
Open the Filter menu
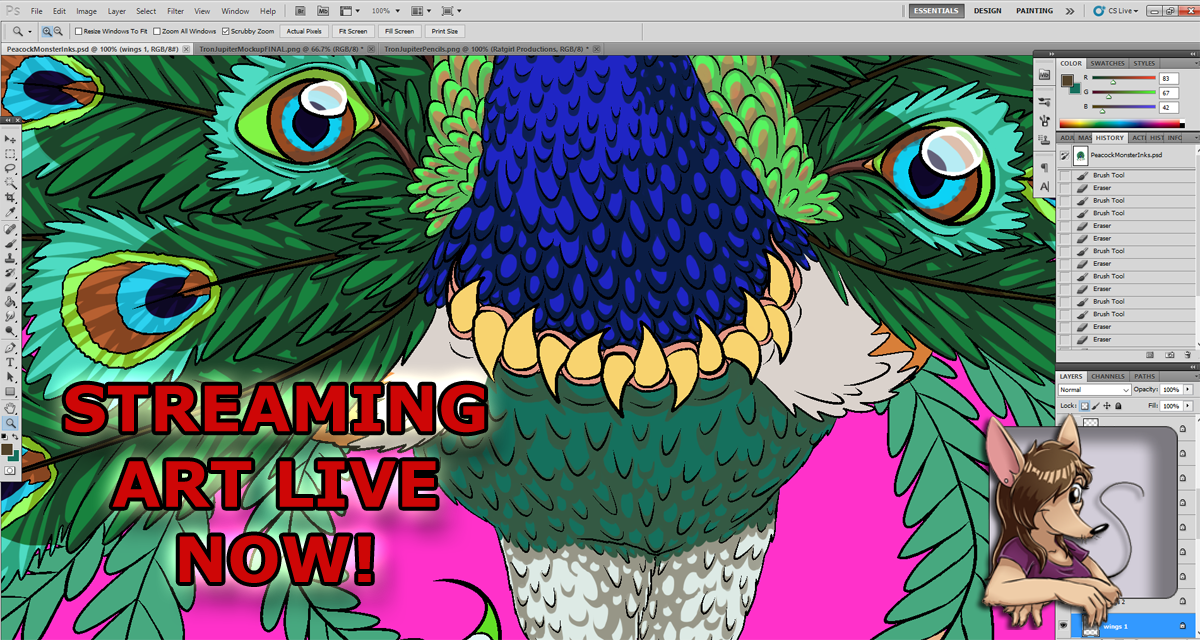point(176,11)
